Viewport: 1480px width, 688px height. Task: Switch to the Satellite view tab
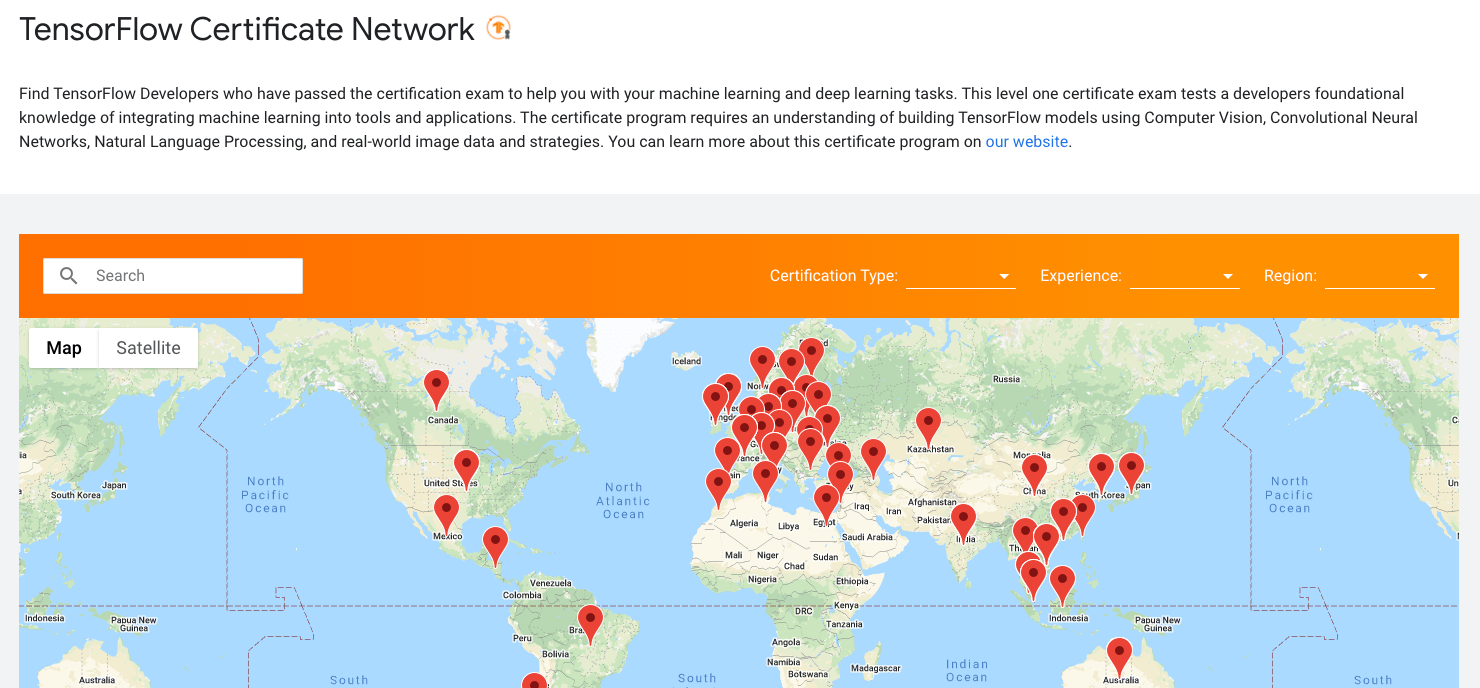[148, 348]
